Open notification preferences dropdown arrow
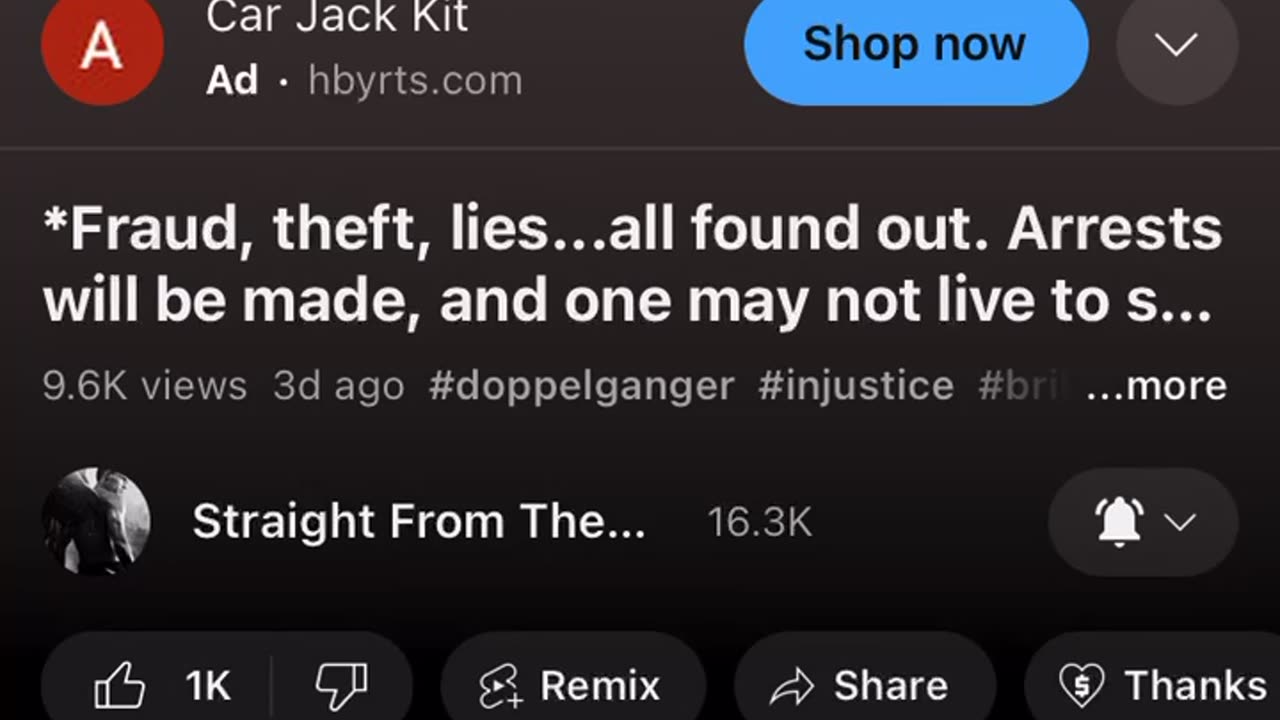1280x720 pixels. 1181,522
